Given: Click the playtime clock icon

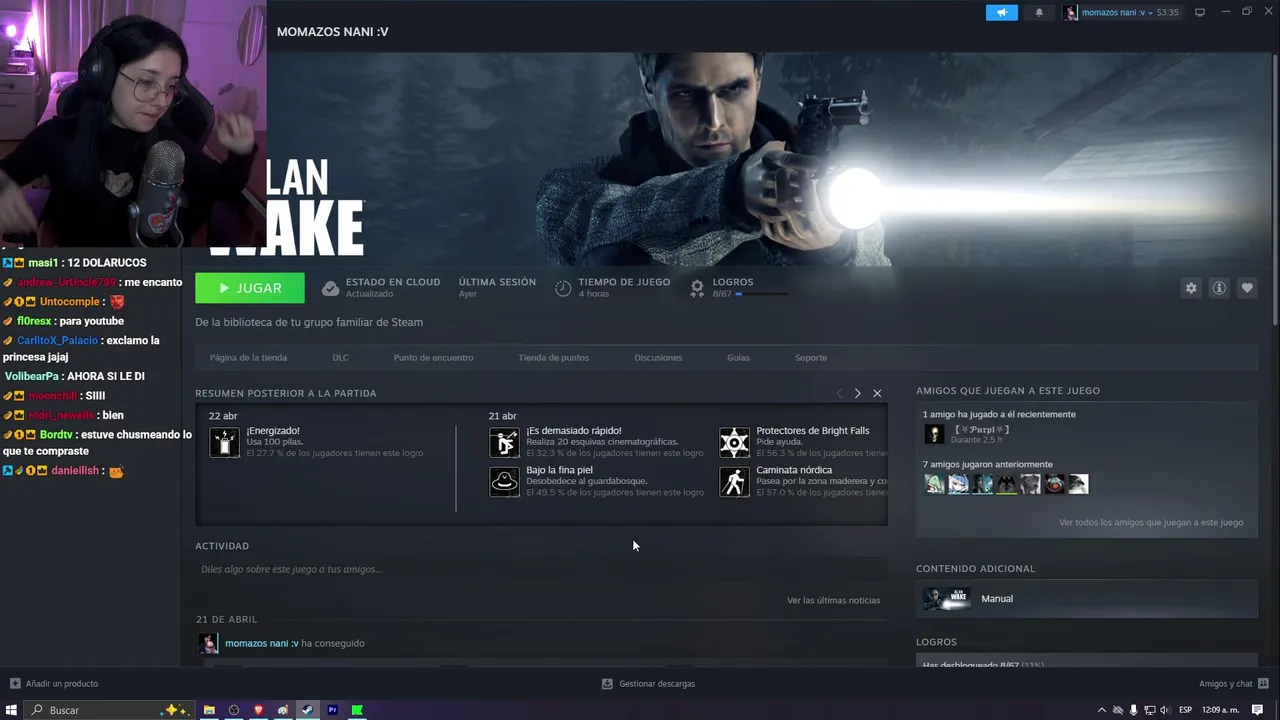Looking at the screenshot, I should [563, 288].
